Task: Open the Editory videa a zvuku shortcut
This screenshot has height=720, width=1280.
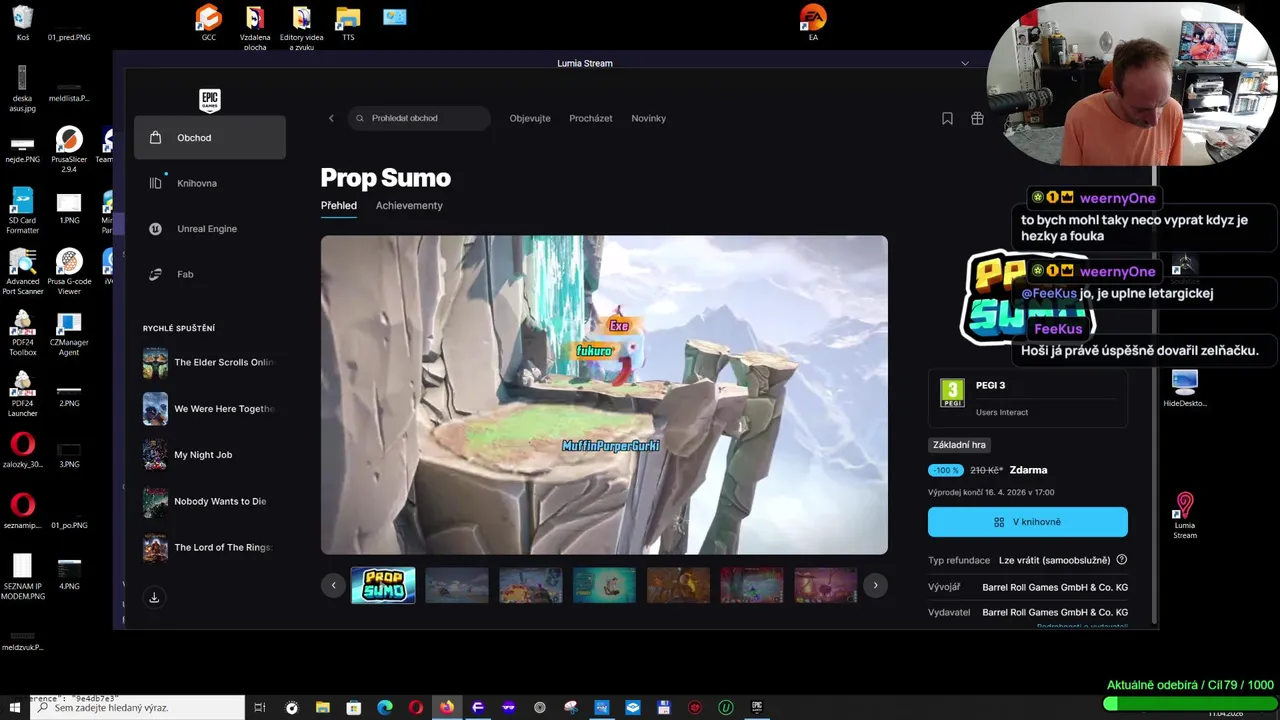Action: tap(301, 27)
